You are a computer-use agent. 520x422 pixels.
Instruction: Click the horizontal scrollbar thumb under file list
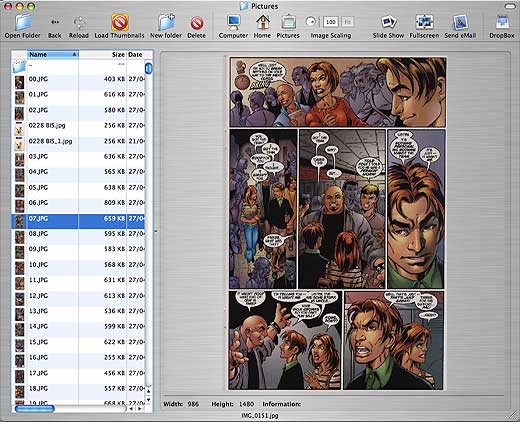click(x=34, y=408)
